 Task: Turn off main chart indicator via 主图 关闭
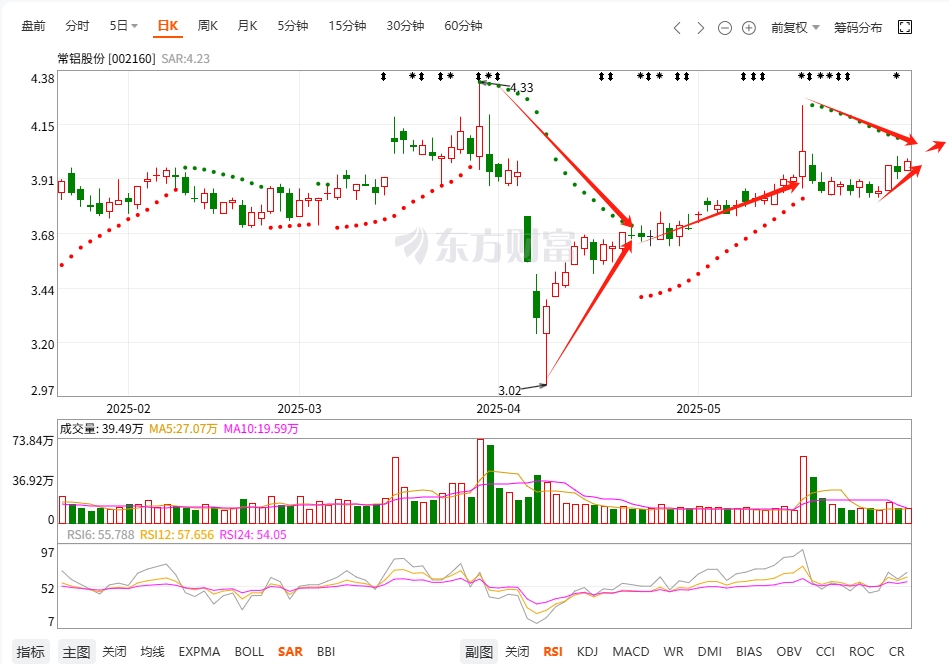114,652
